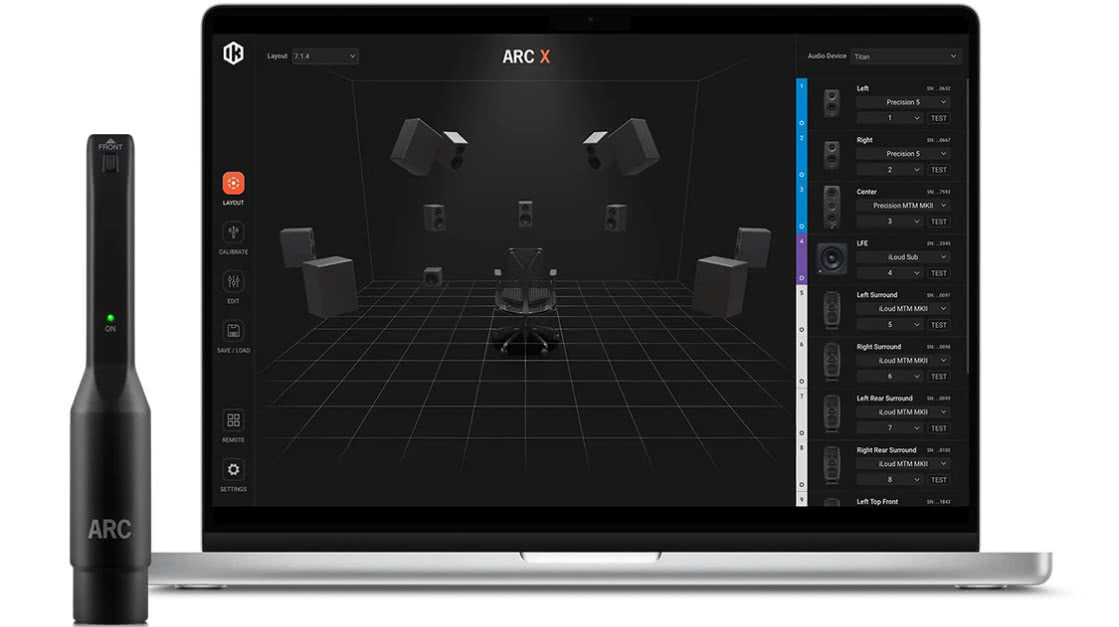Toggle the circle marker on channel 1 strip
The image size is (1119, 627).
pyautogui.click(x=801, y=123)
